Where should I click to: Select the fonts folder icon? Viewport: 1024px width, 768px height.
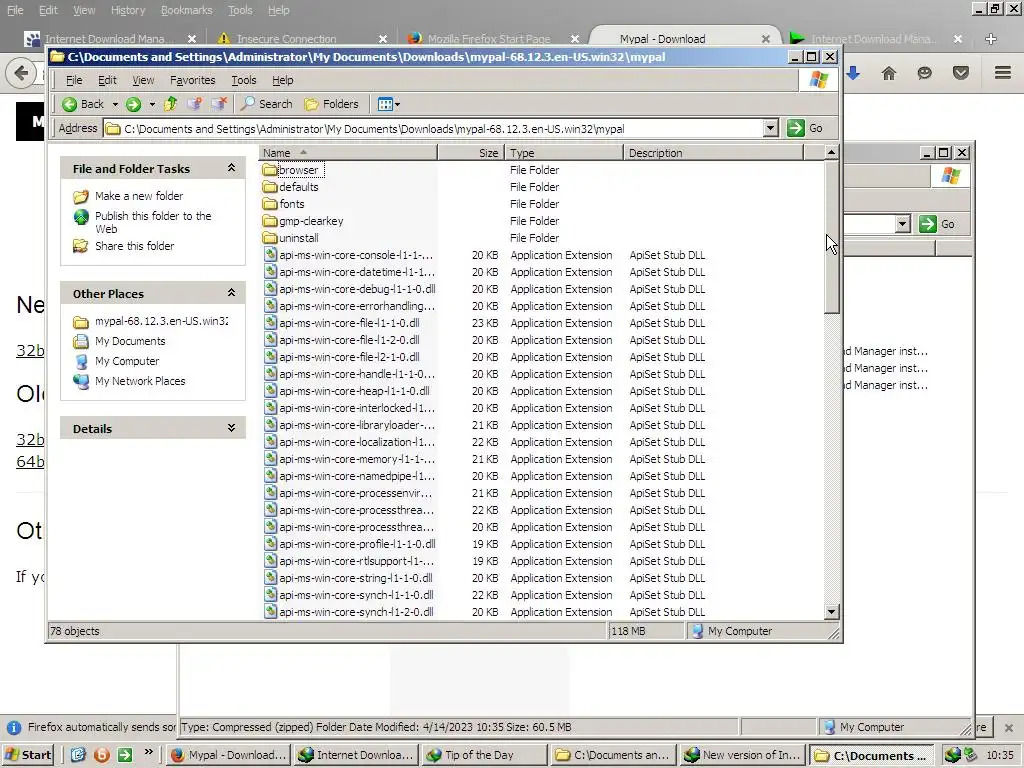pos(270,204)
